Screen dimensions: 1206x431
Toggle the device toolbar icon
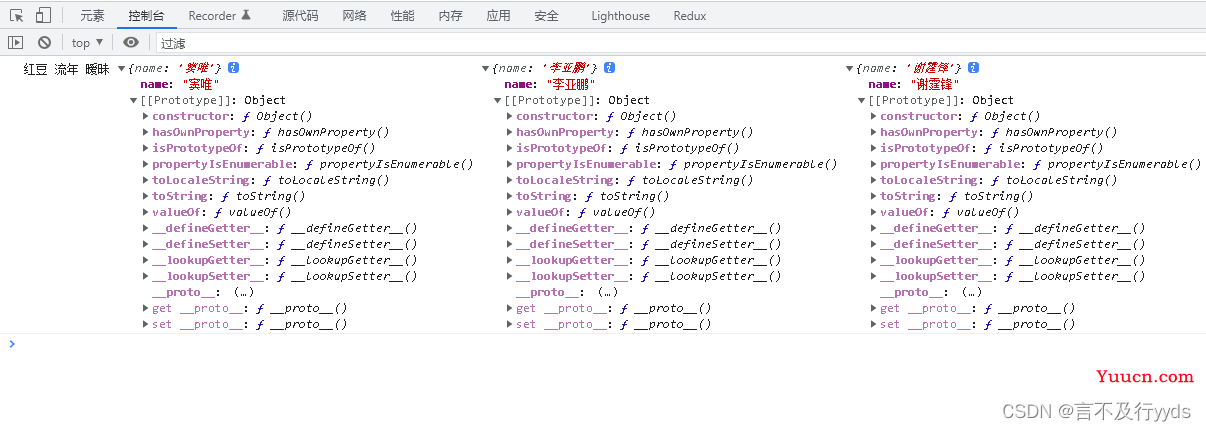click(43, 15)
